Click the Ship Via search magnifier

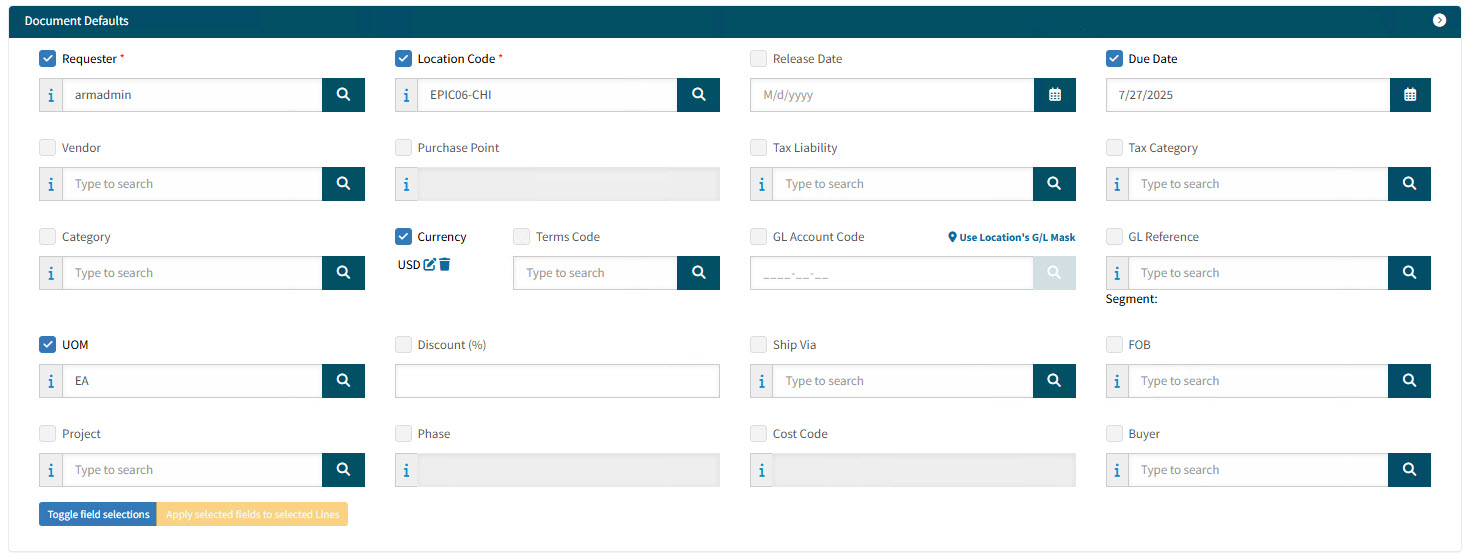coord(1054,381)
